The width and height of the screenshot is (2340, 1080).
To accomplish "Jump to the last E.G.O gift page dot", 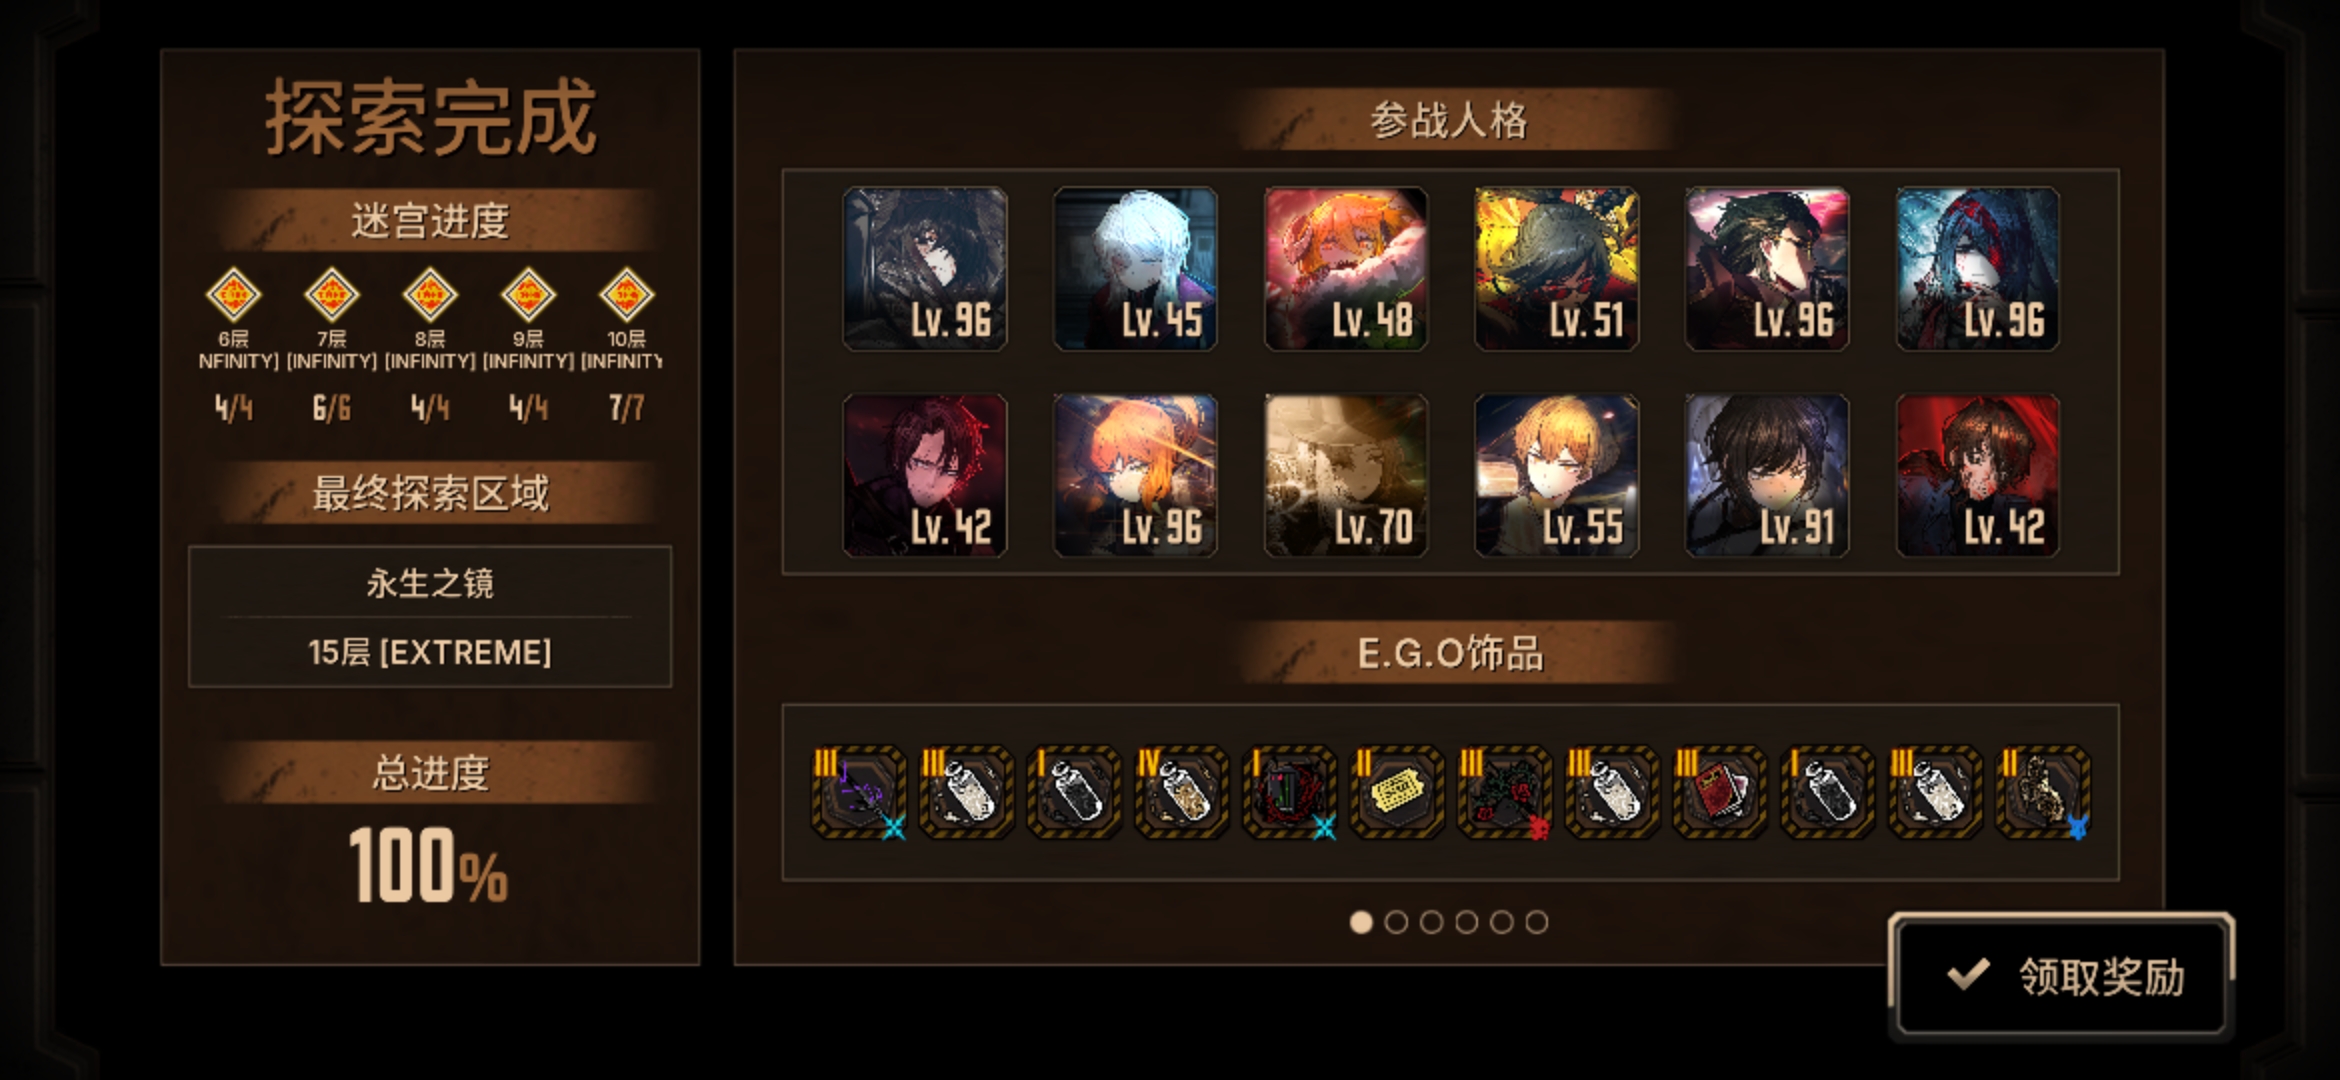I will pos(1537,922).
